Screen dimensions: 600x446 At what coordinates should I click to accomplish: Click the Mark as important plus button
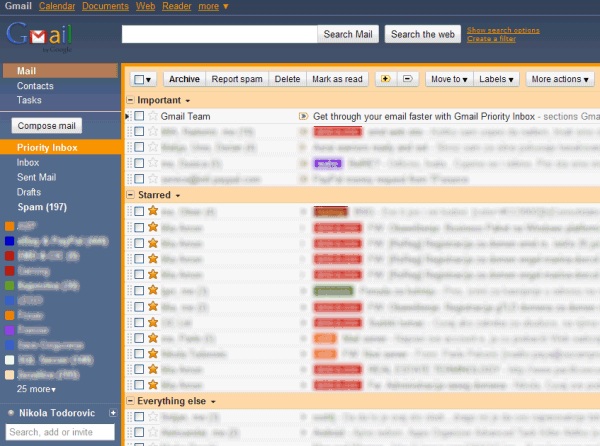tap(385, 78)
